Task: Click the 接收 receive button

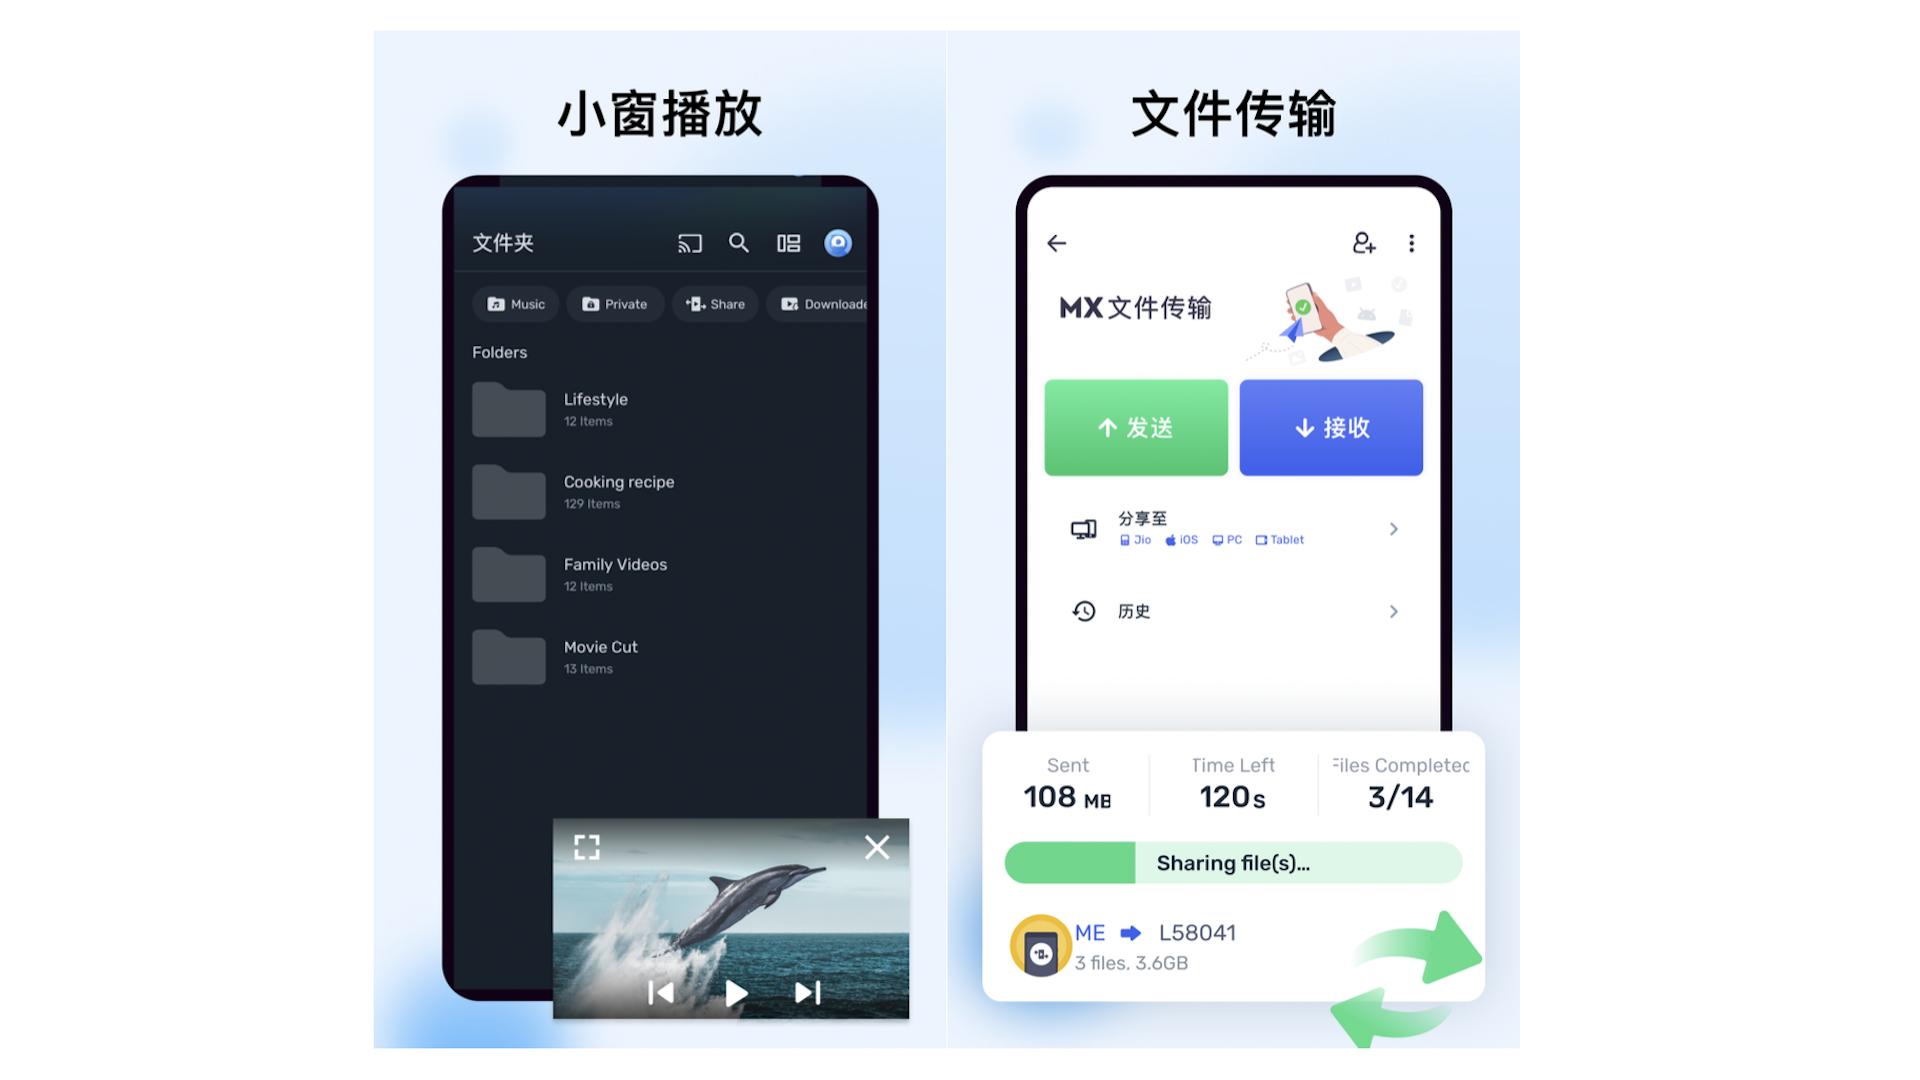Action: (x=1331, y=426)
